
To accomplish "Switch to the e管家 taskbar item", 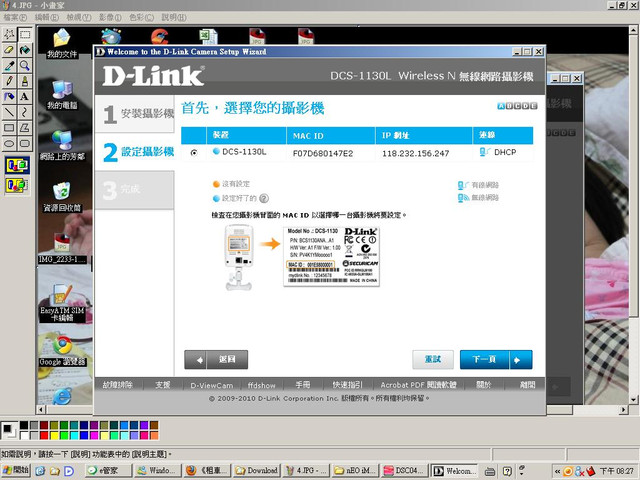I will (109, 471).
